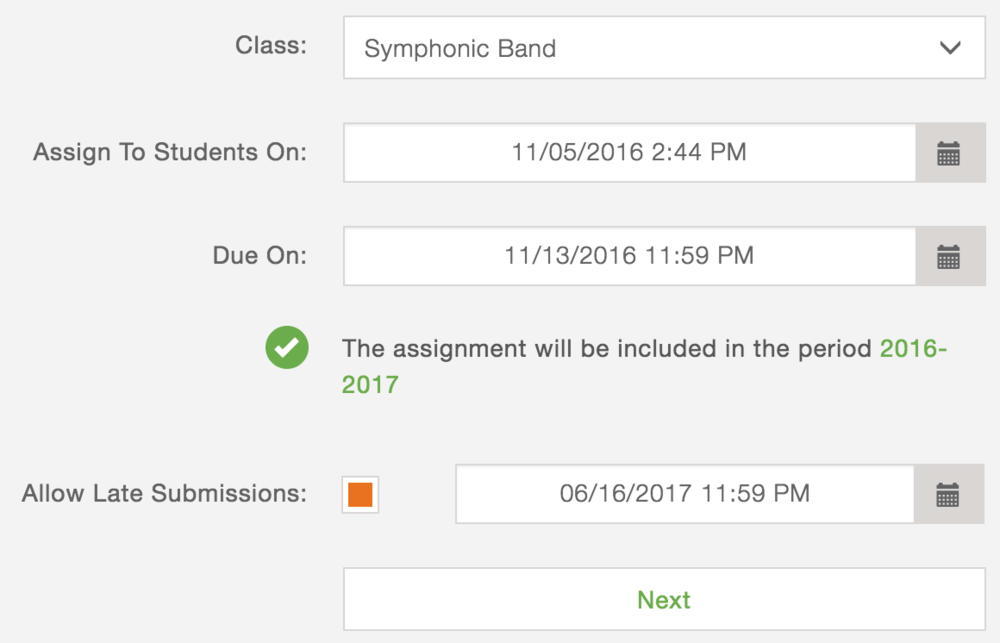Open the Due On calendar picker
The height and width of the screenshot is (643, 1000).
coord(950,256)
